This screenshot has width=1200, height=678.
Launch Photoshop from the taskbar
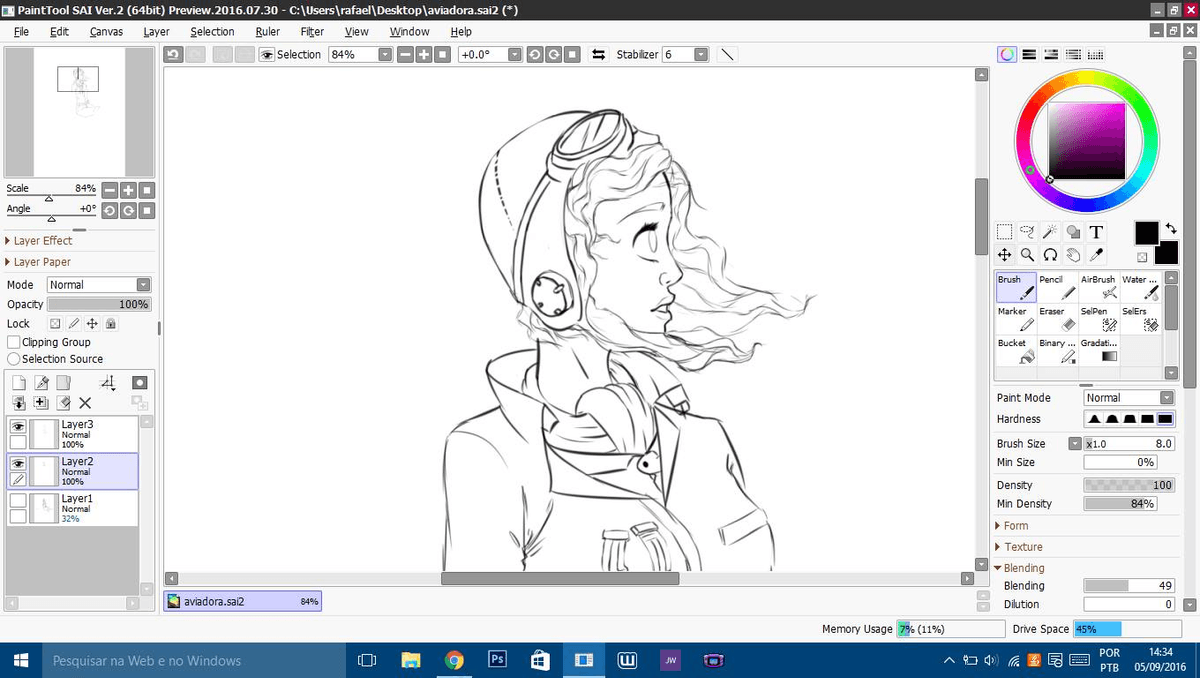pos(497,660)
